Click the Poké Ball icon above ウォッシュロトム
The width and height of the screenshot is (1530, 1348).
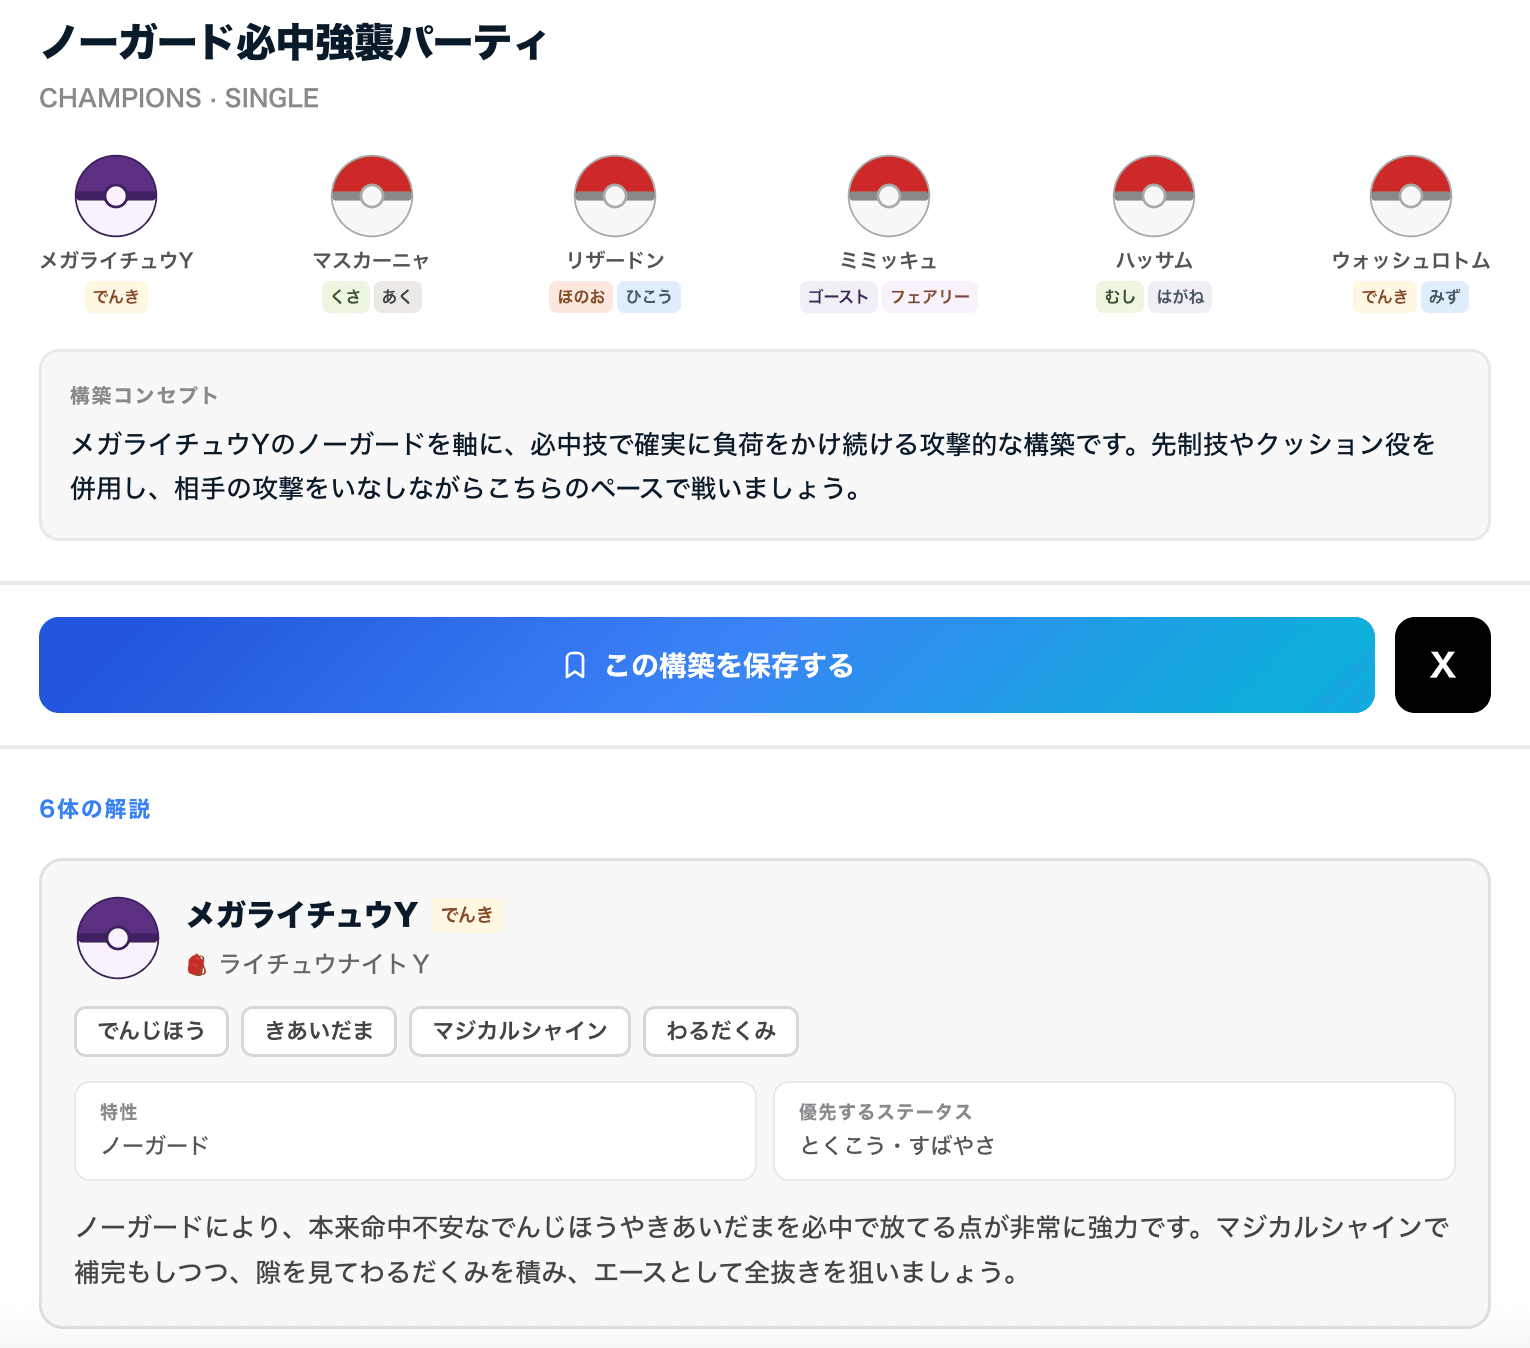click(x=1411, y=196)
